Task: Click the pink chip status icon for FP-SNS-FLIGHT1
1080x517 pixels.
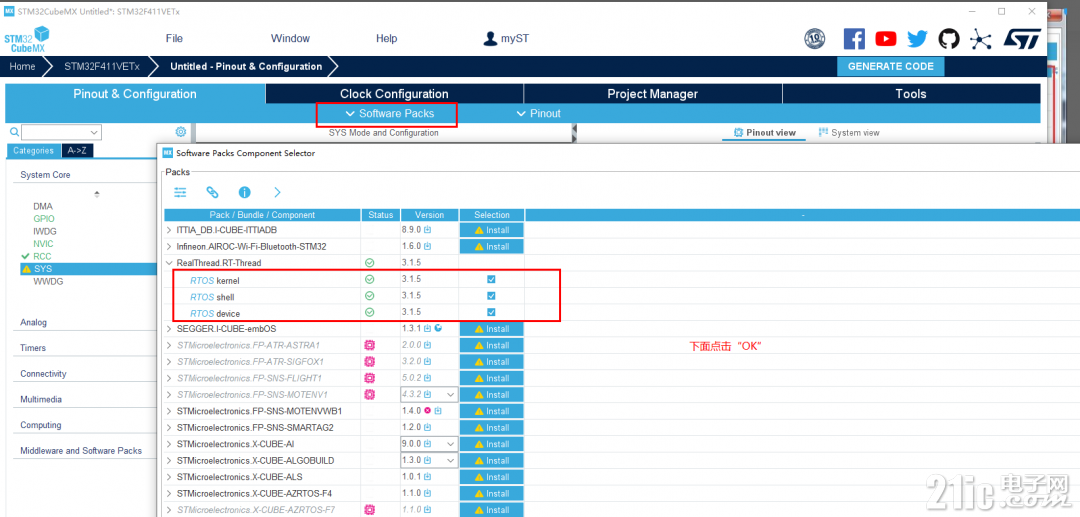Action: tap(369, 378)
